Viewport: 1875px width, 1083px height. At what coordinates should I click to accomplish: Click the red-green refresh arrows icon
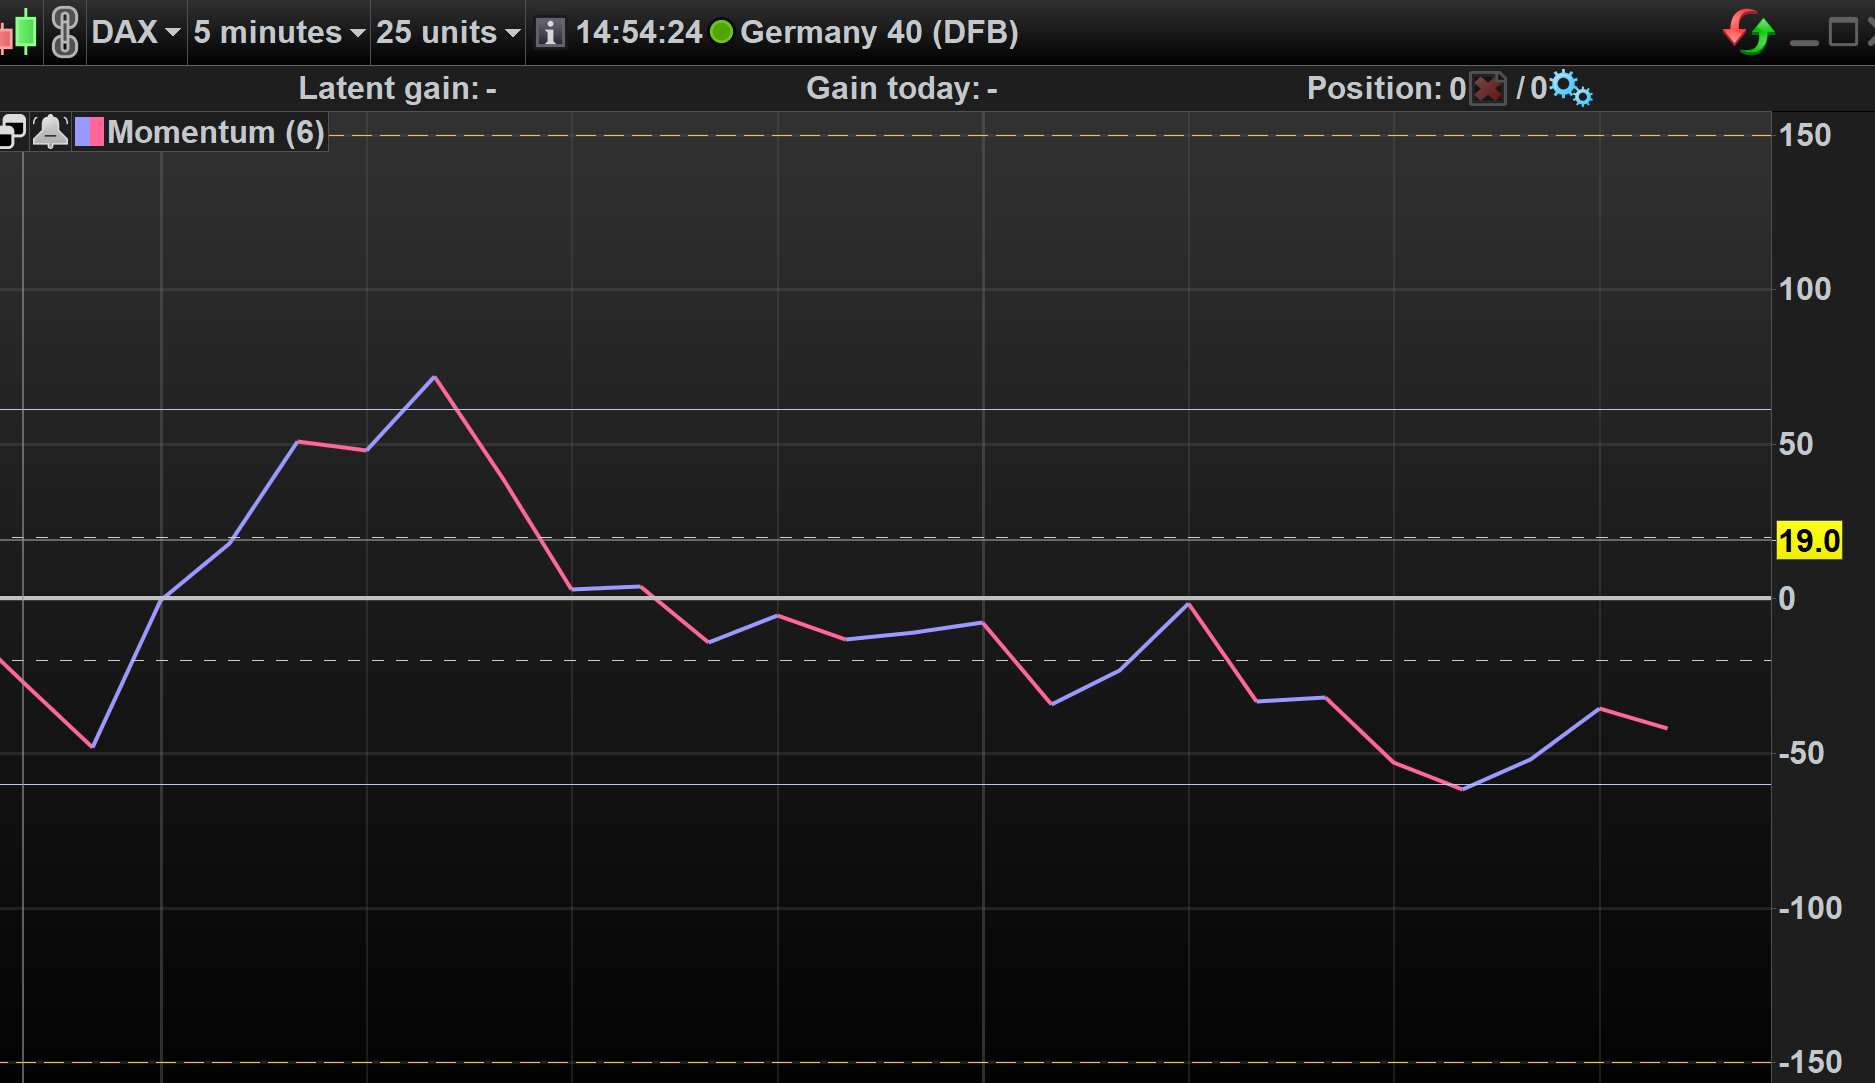click(x=1749, y=32)
